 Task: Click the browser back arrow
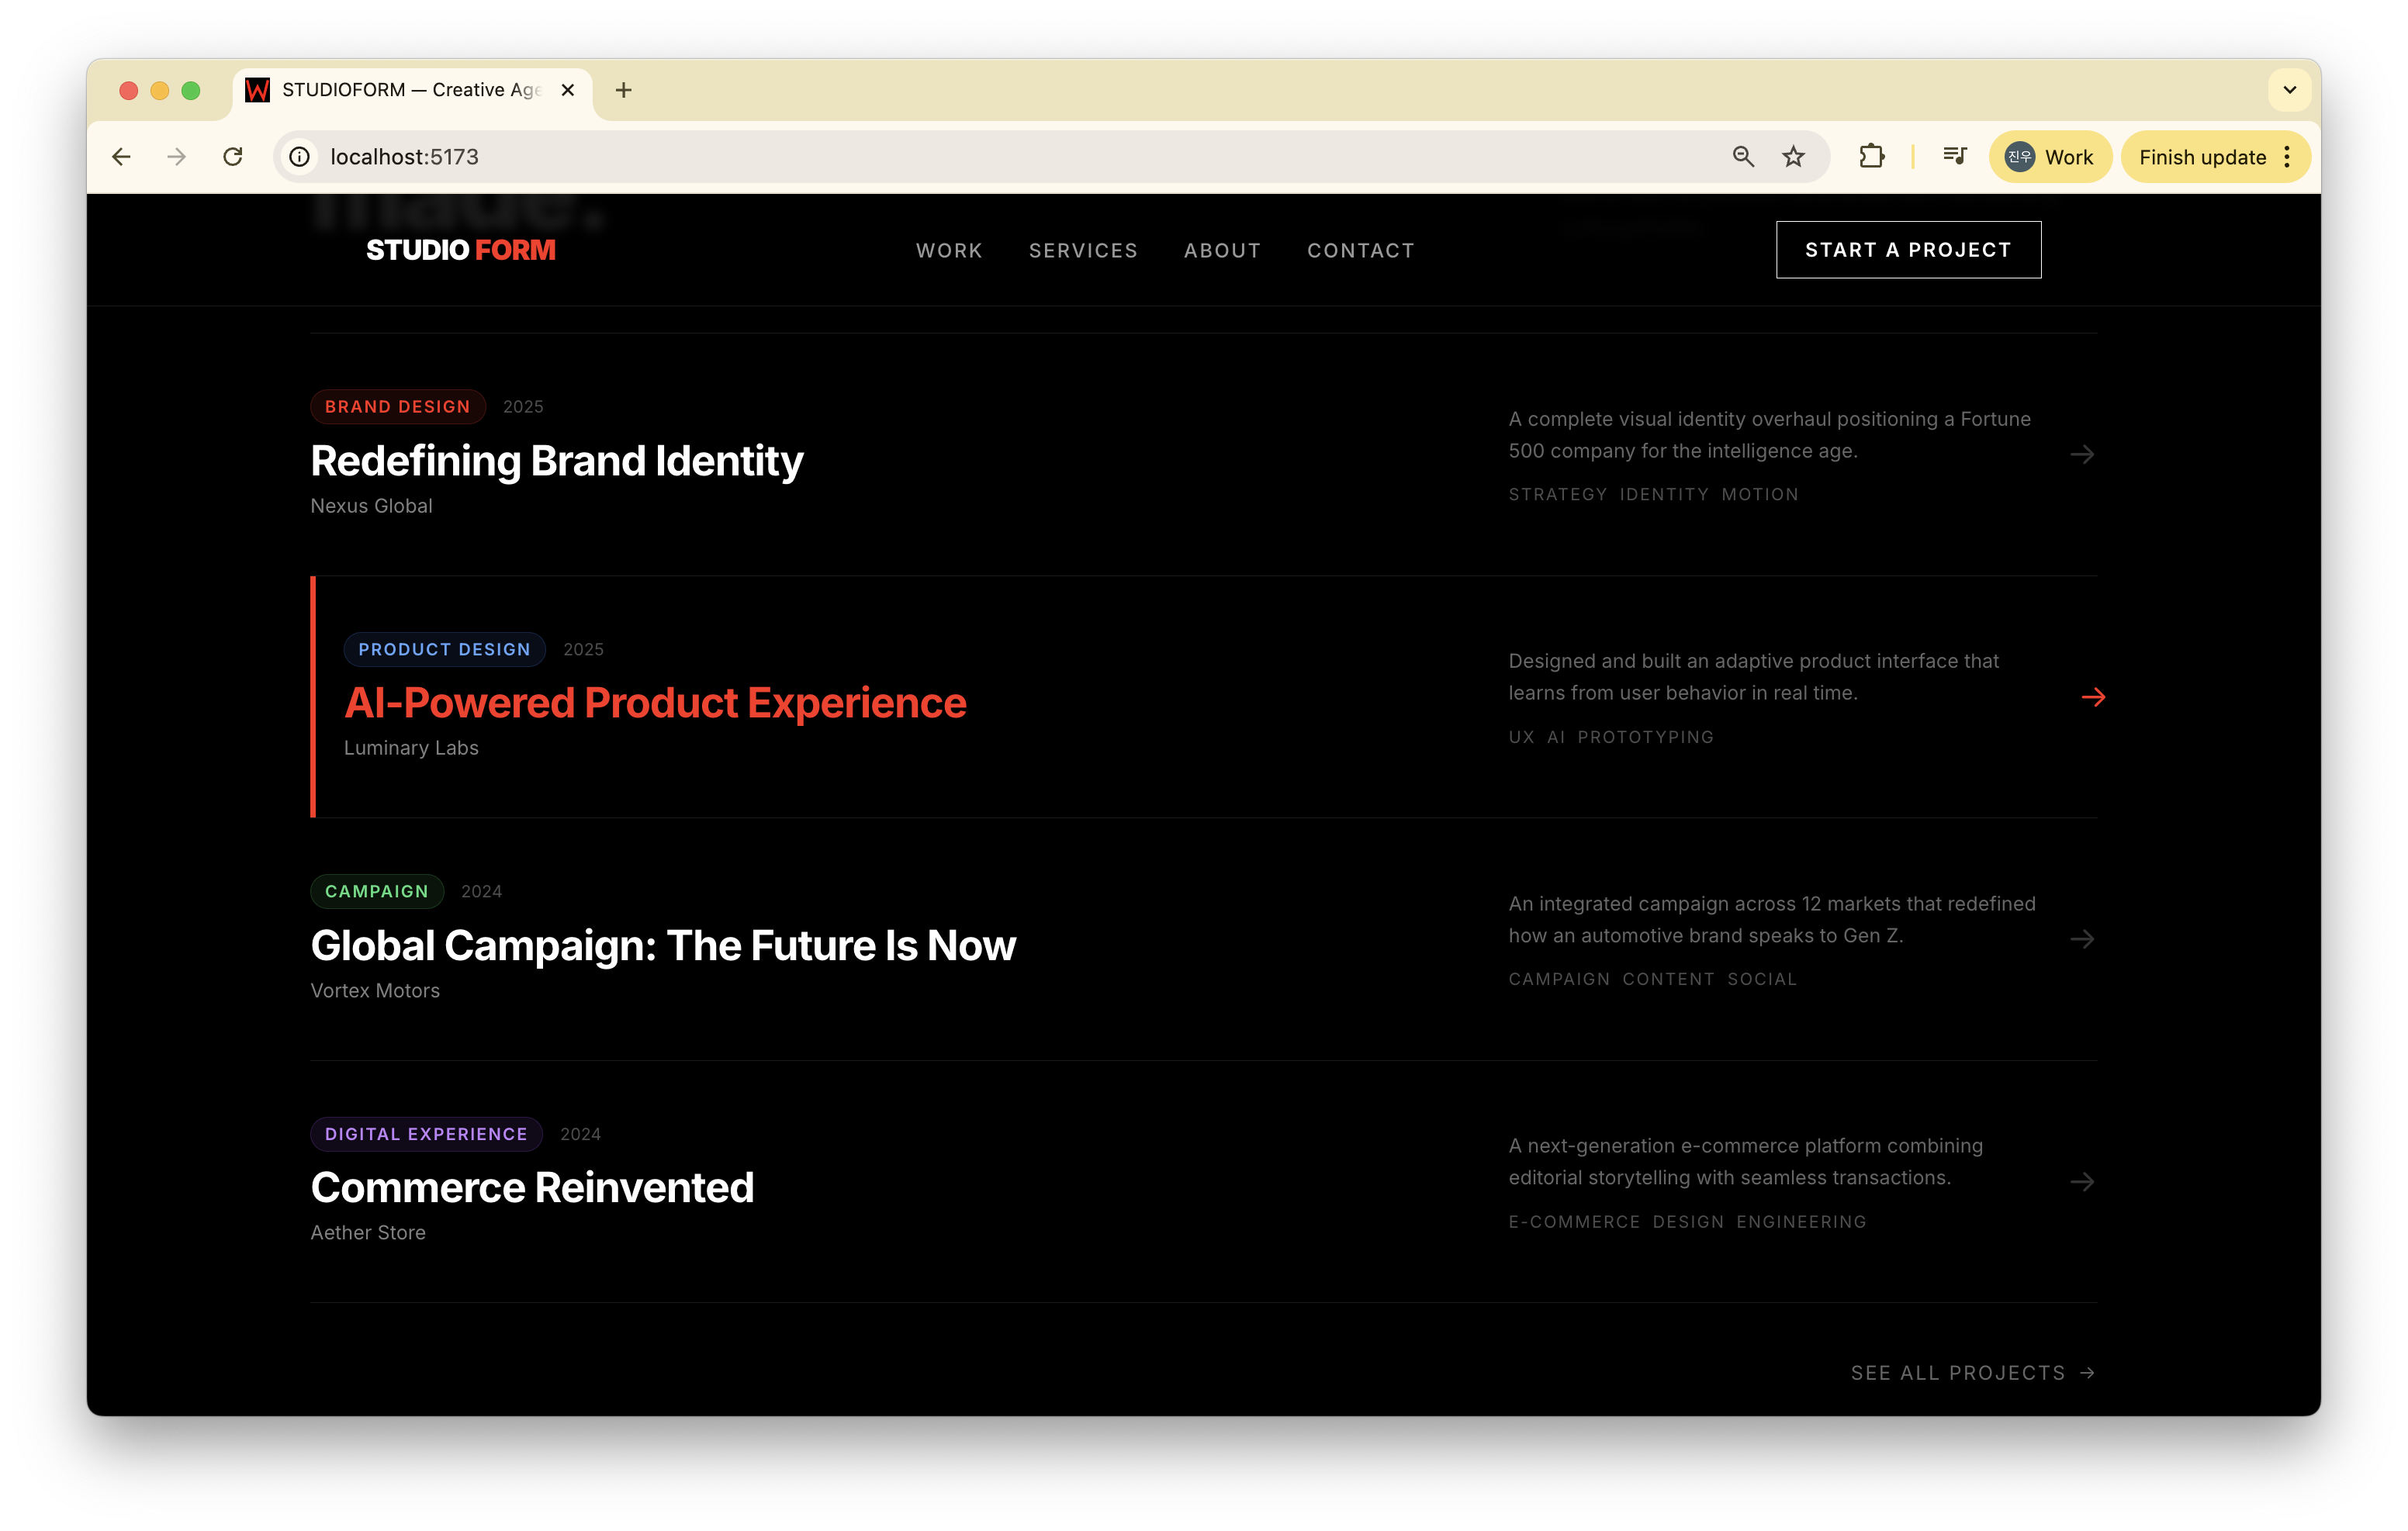coord(121,157)
